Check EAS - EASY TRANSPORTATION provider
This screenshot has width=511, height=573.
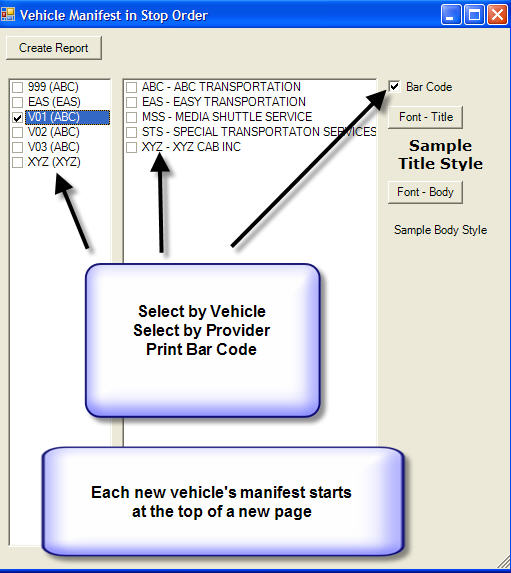pos(132,102)
